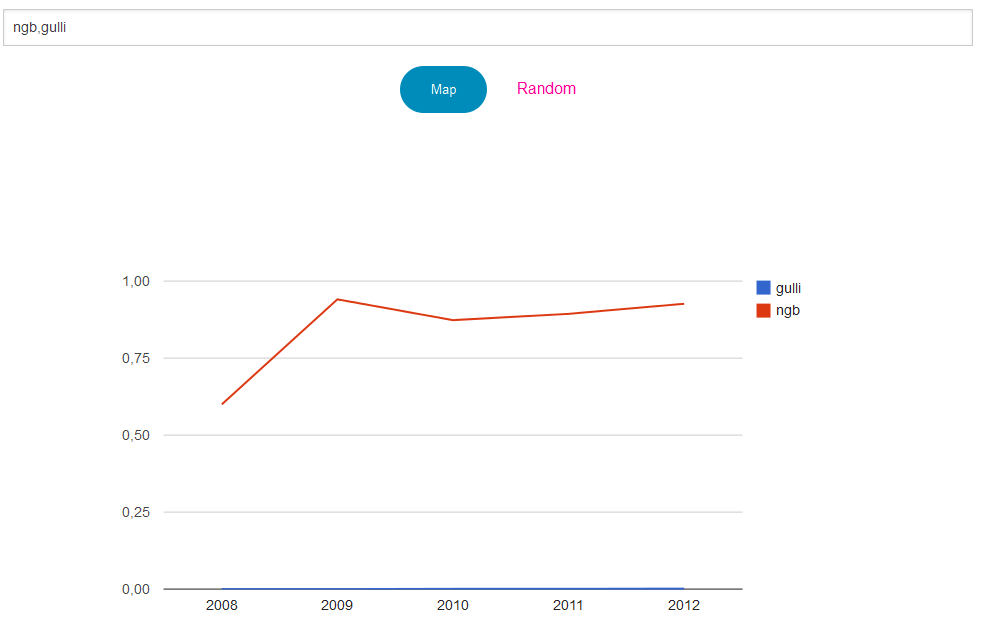Viewport: 983px width, 623px height.
Task: Click the 1,00 y-axis label
Action: (x=136, y=281)
